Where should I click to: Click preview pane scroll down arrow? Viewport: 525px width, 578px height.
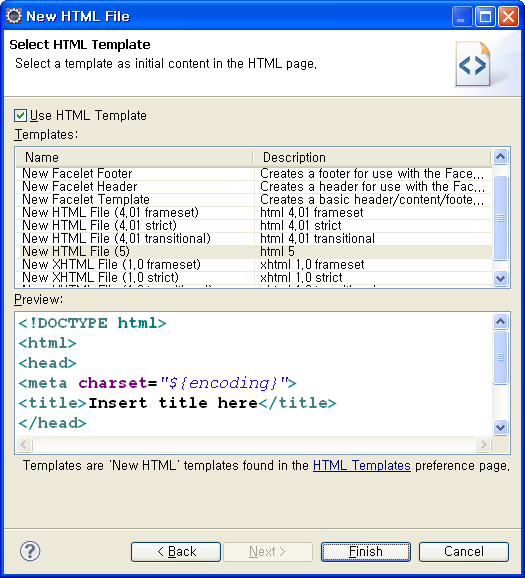click(x=501, y=427)
